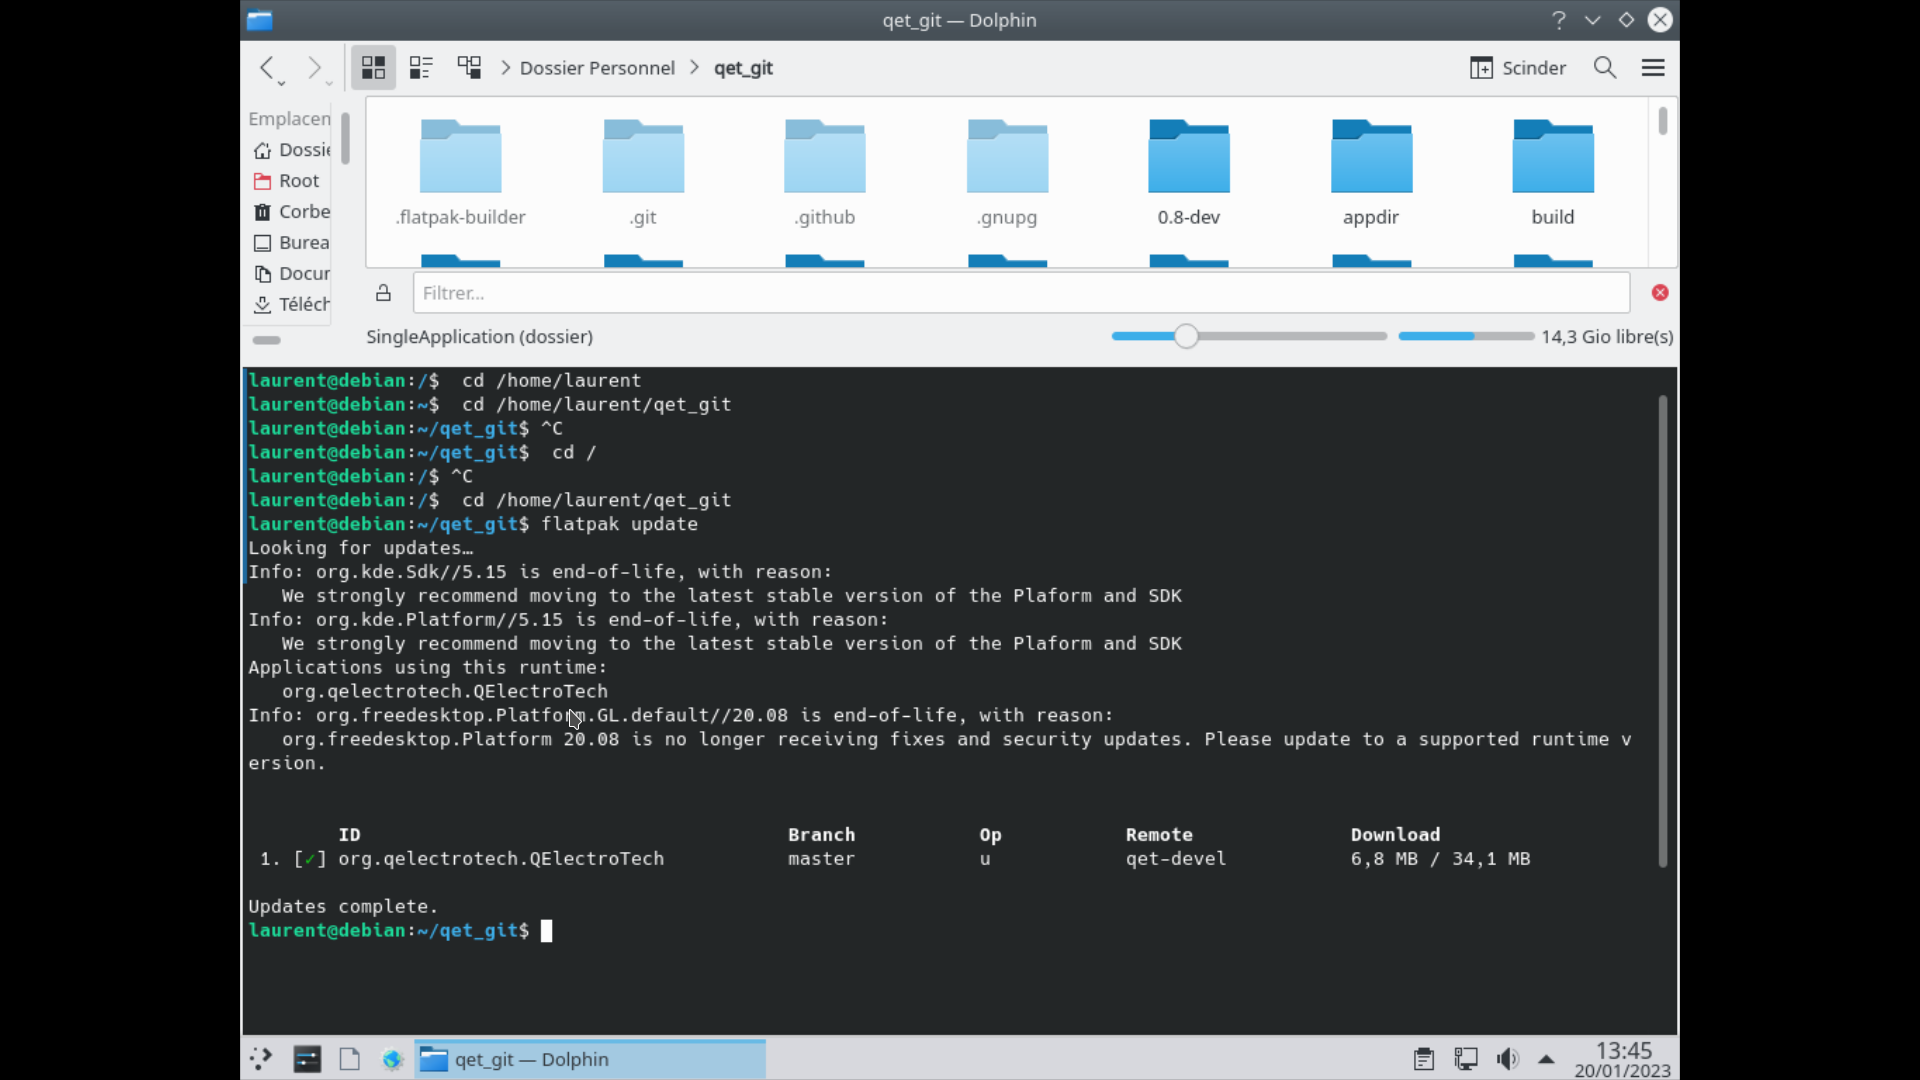1920x1080 pixels.
Task: Open Dolphin title bar window menu icon
Action: point(260,20)
